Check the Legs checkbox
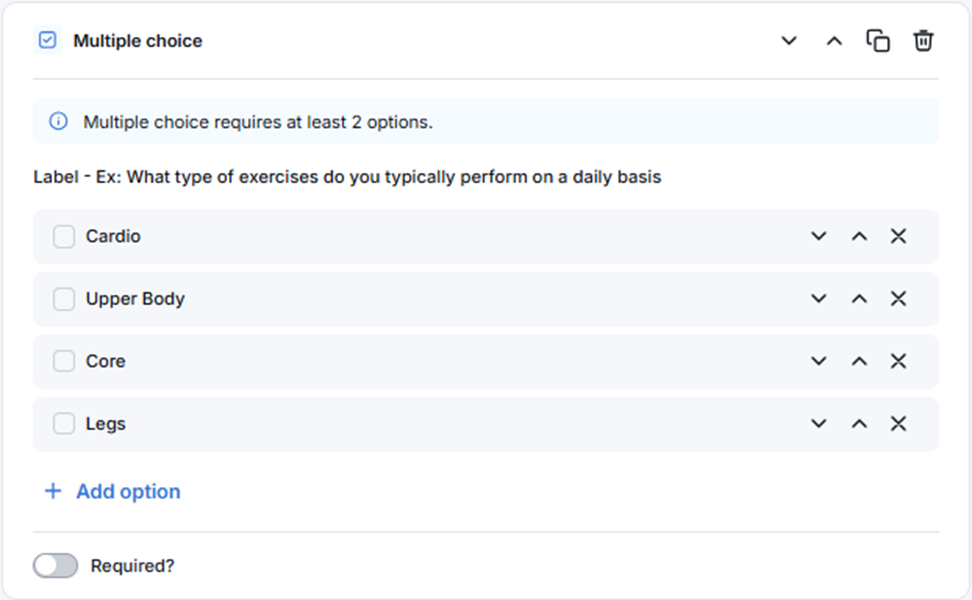Image resolution: width=972 pixels, height=600 pixels. coord(64,424)
